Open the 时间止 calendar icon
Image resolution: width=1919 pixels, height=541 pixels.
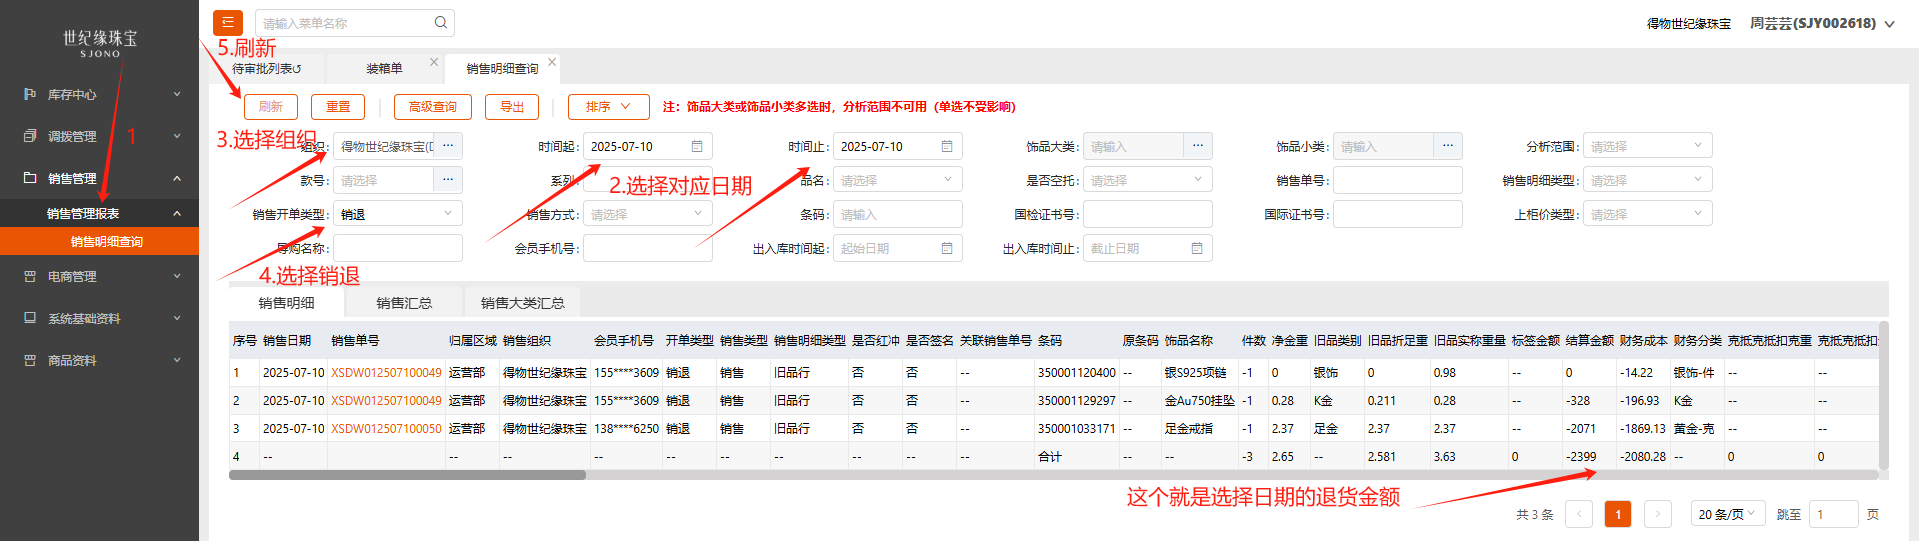[947, 146]
